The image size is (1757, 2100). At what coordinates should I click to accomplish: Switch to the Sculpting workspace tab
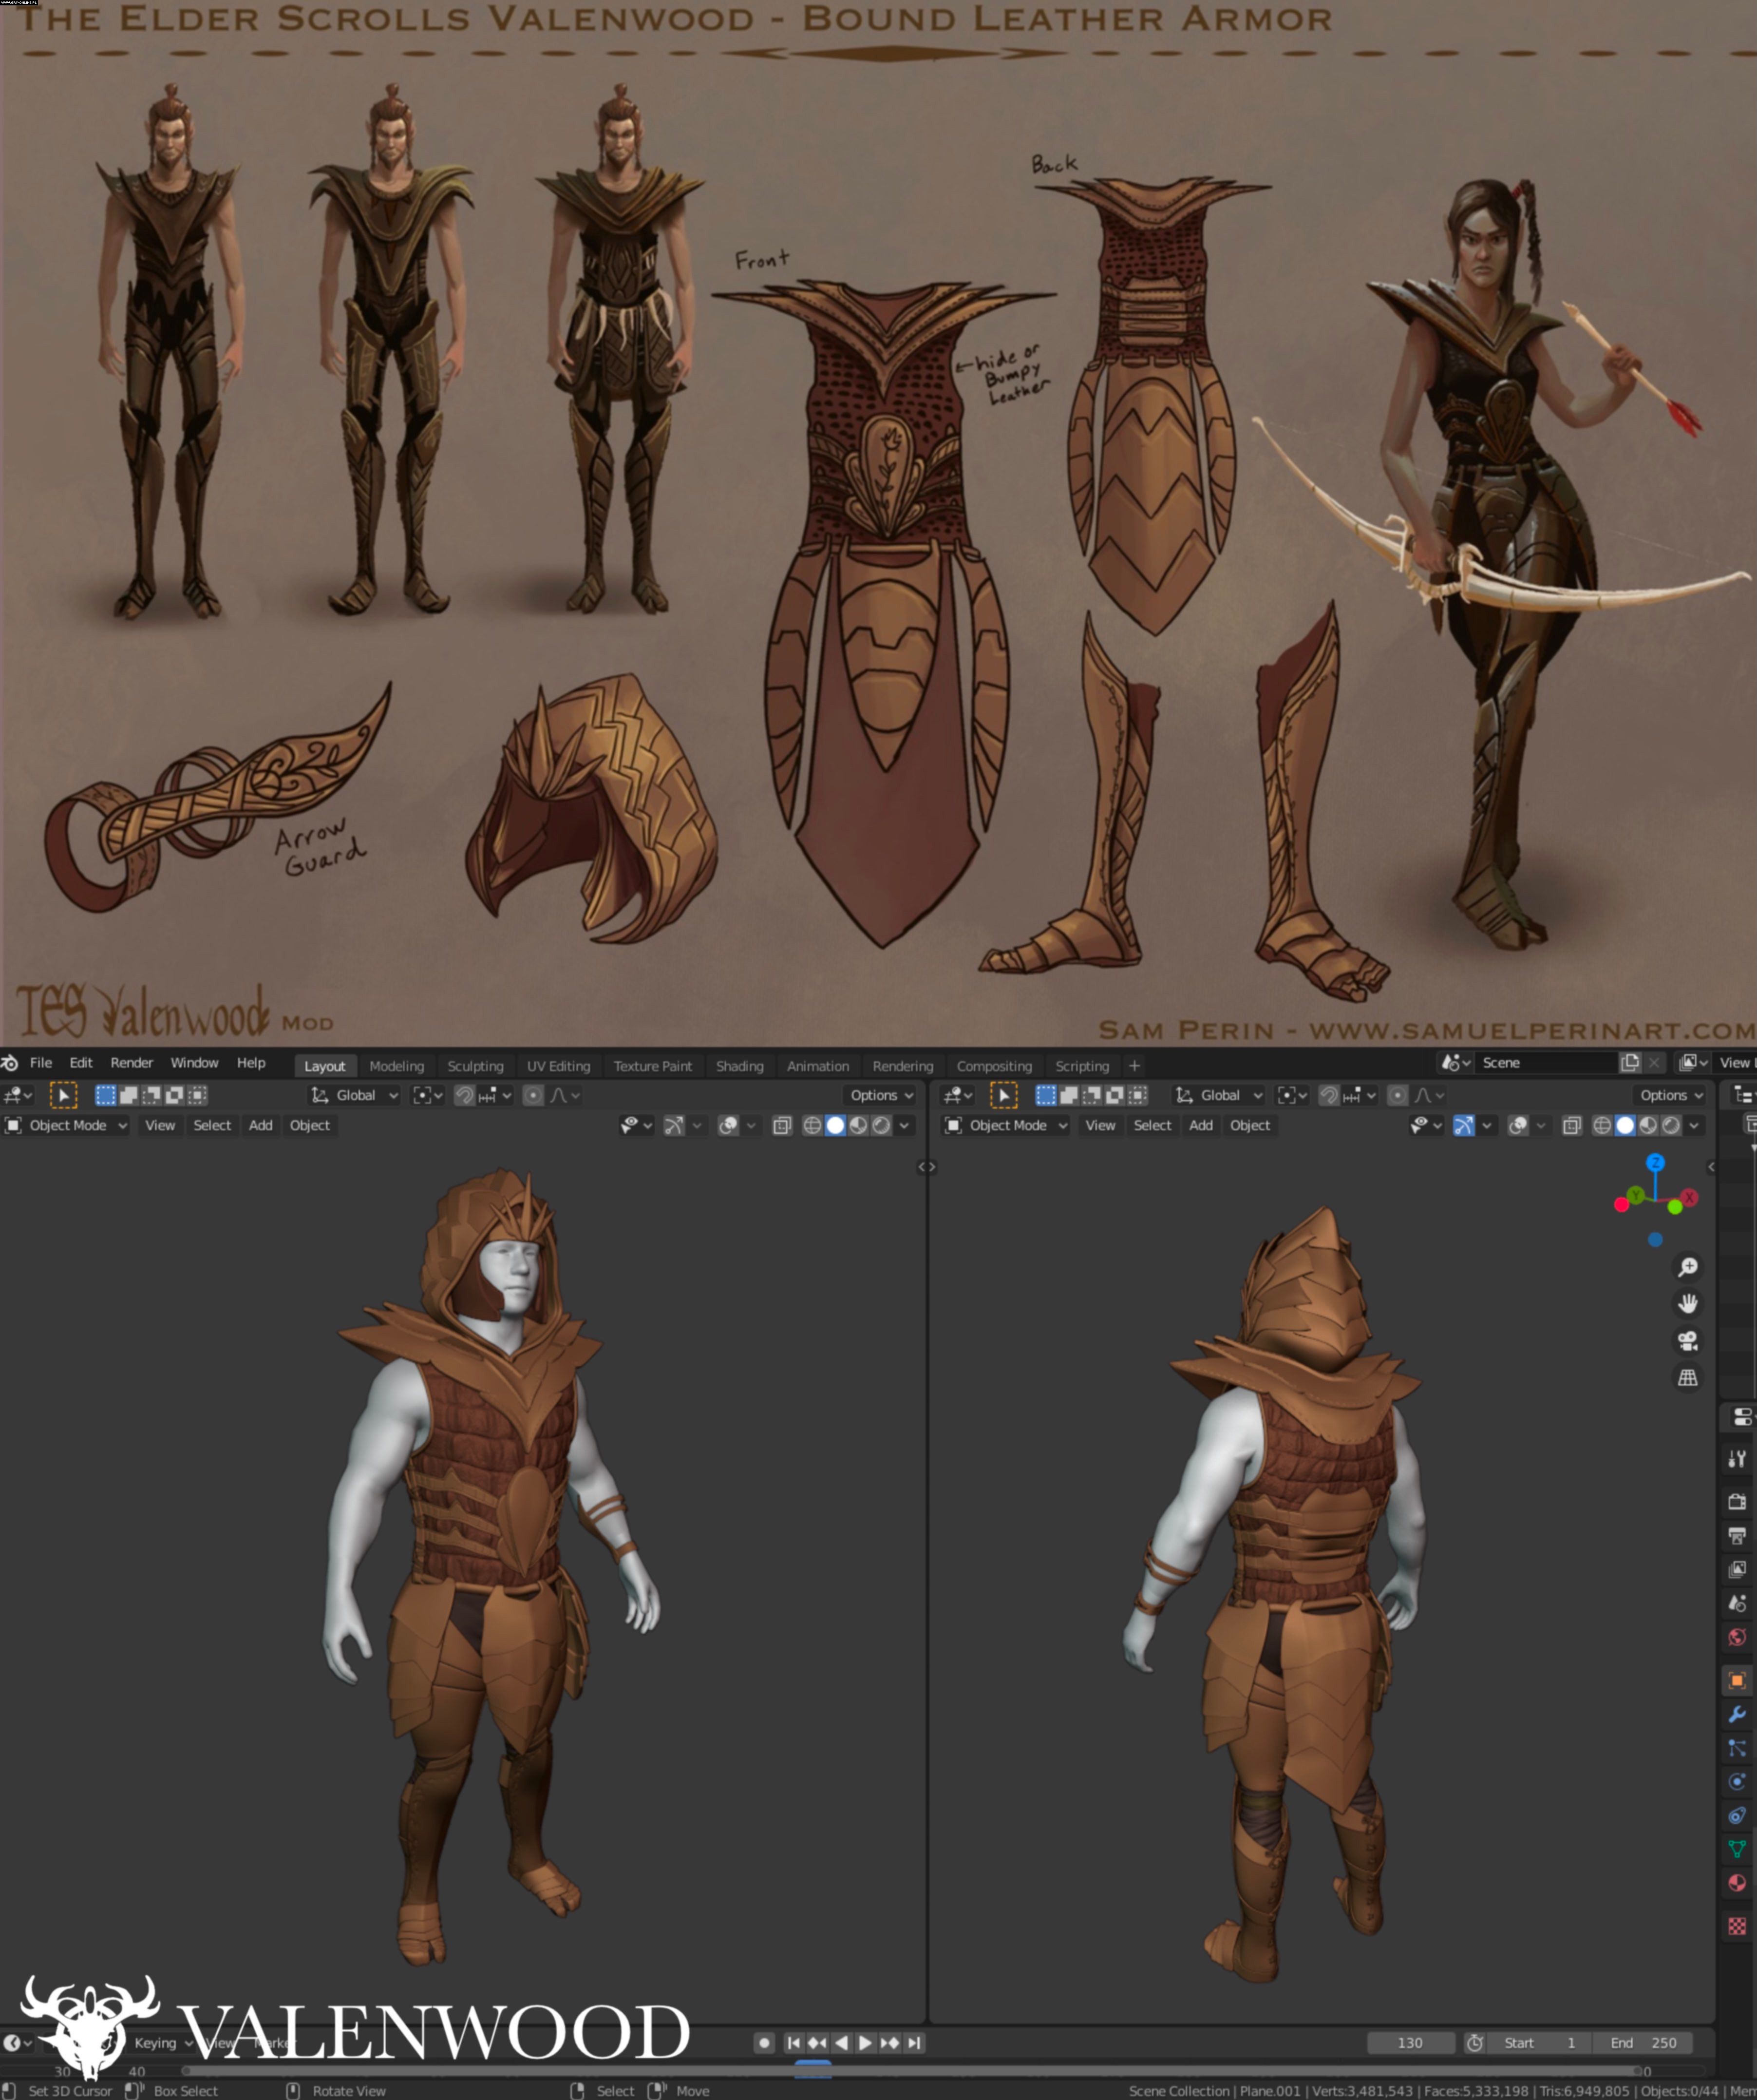[475, 1066]
